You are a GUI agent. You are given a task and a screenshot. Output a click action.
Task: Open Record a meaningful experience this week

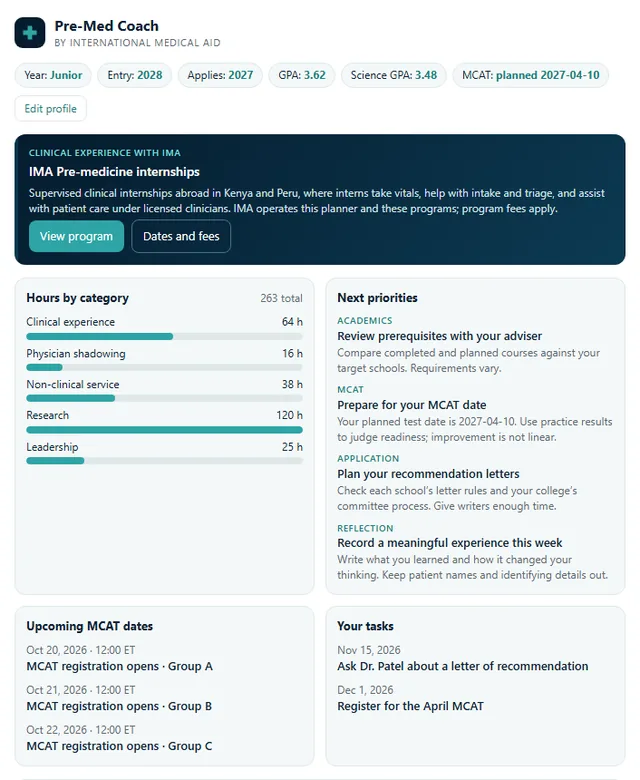click(450, 543)
